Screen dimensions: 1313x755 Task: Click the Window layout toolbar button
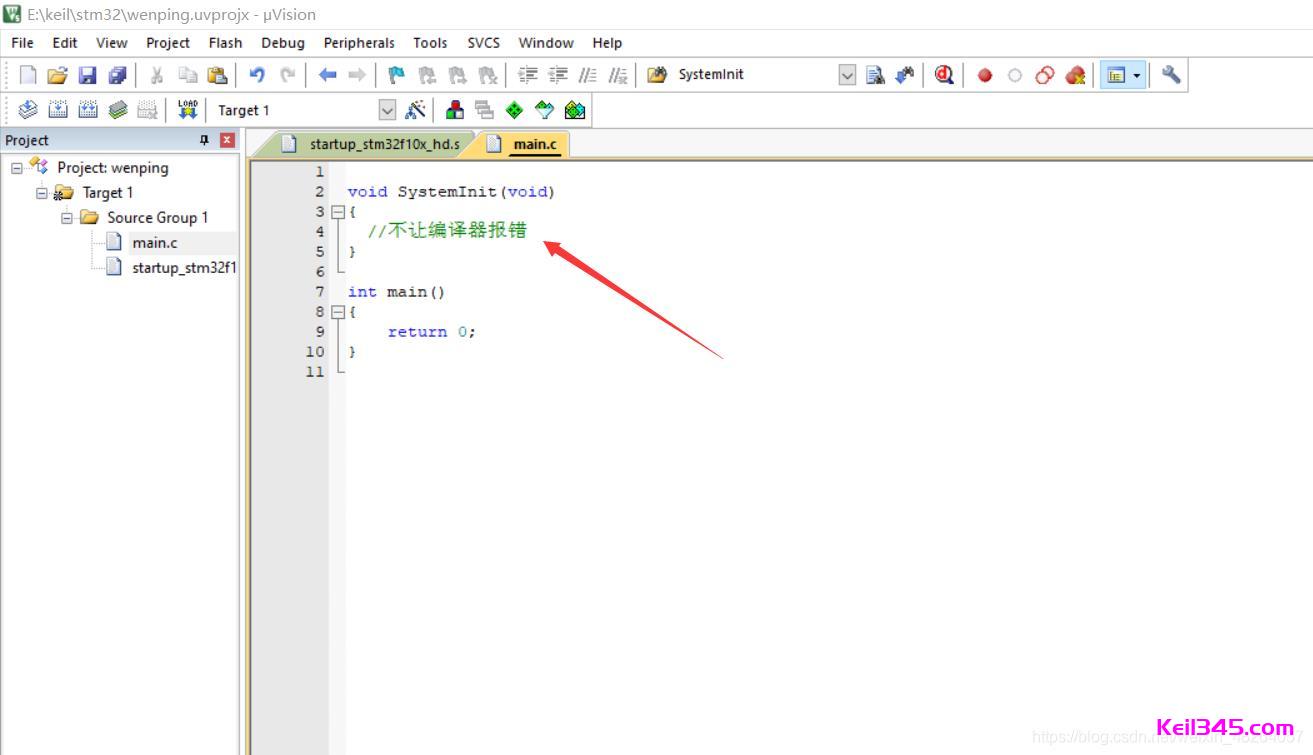coord(1116,75)
